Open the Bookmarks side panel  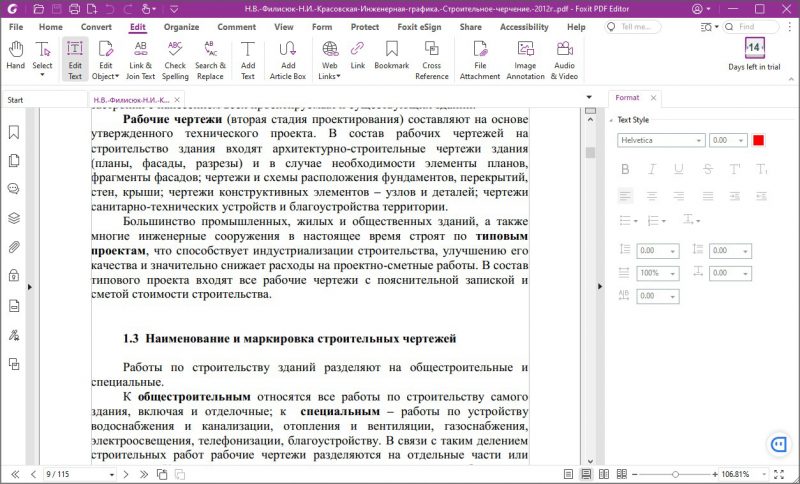tap(14, 133)
